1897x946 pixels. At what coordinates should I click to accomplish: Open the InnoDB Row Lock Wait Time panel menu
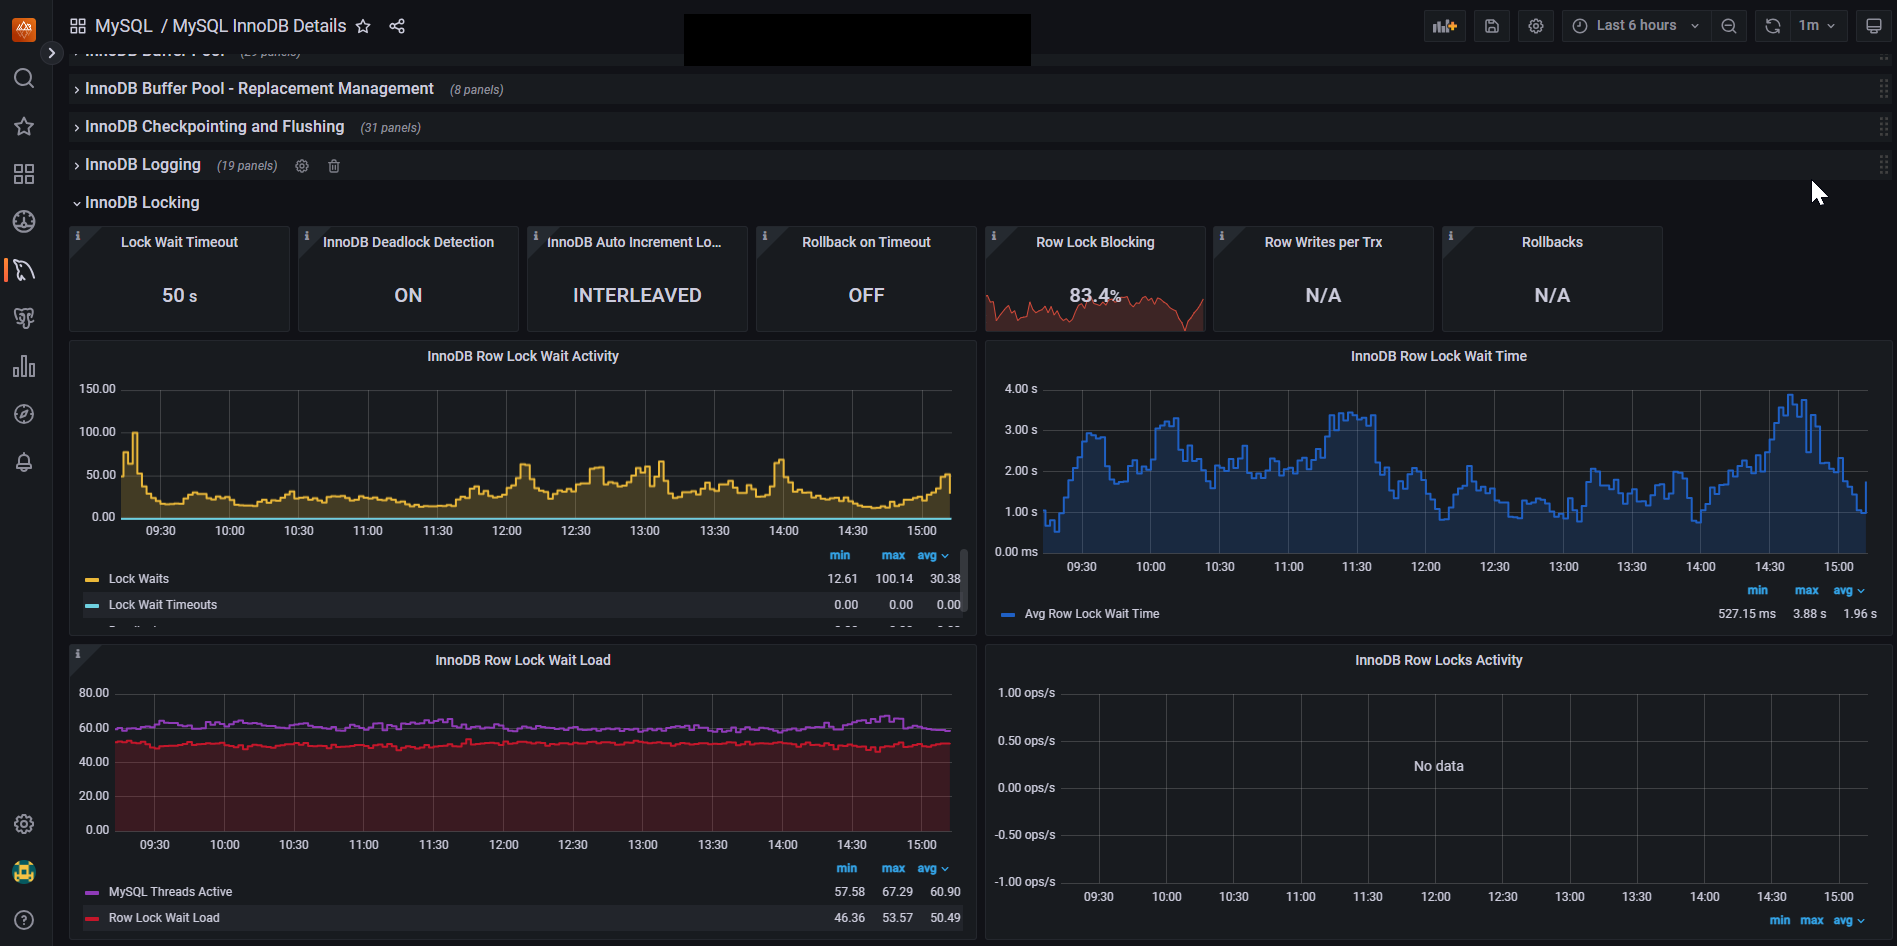click(x=1438, y=356)
